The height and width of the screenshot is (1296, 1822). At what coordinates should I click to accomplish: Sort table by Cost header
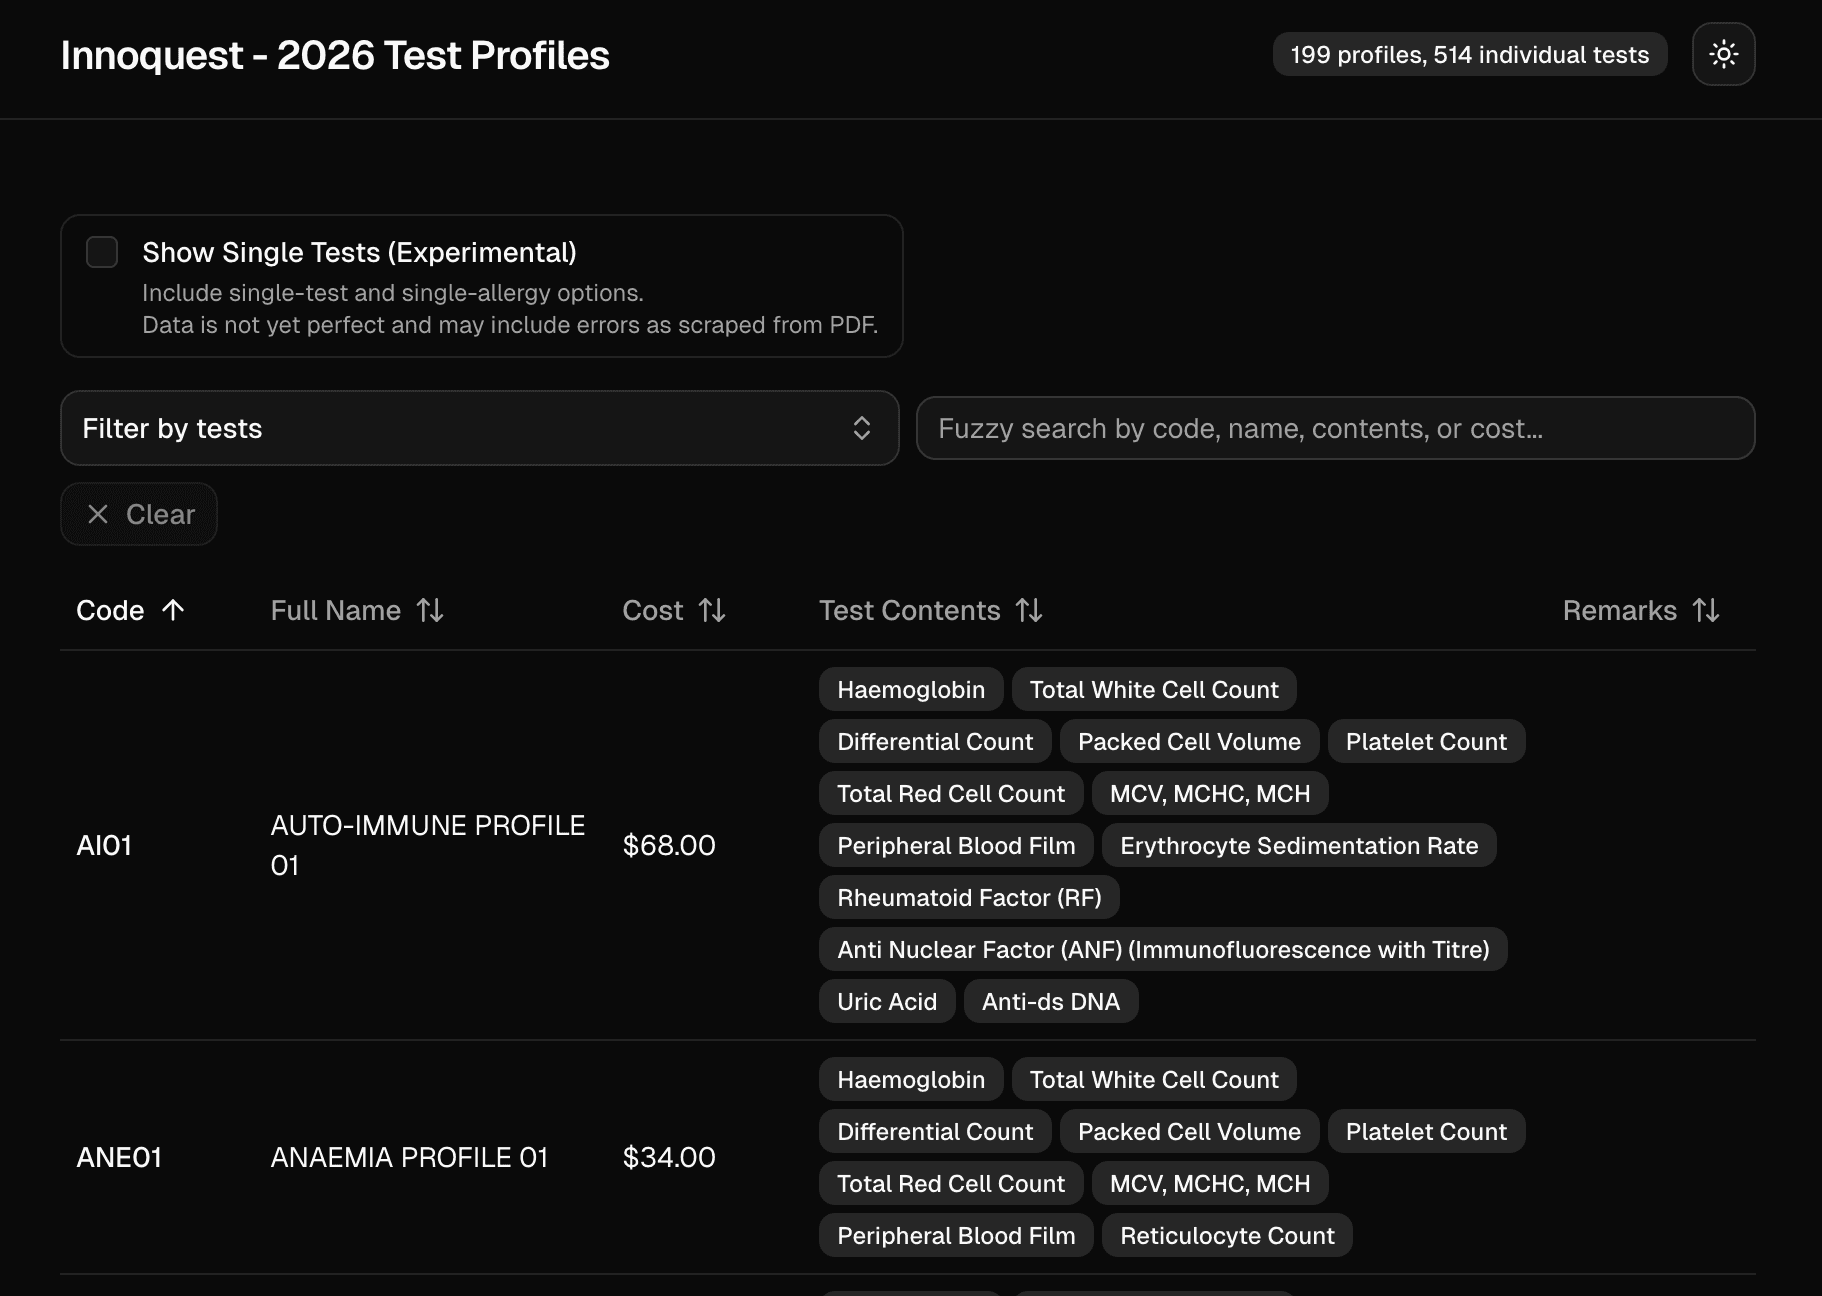(653, 610)
